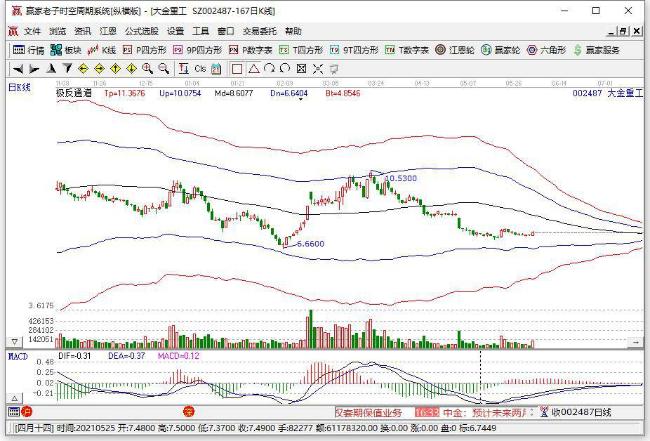
Task: Open 赢家服务 with the dollar icon
Action: 597,50
